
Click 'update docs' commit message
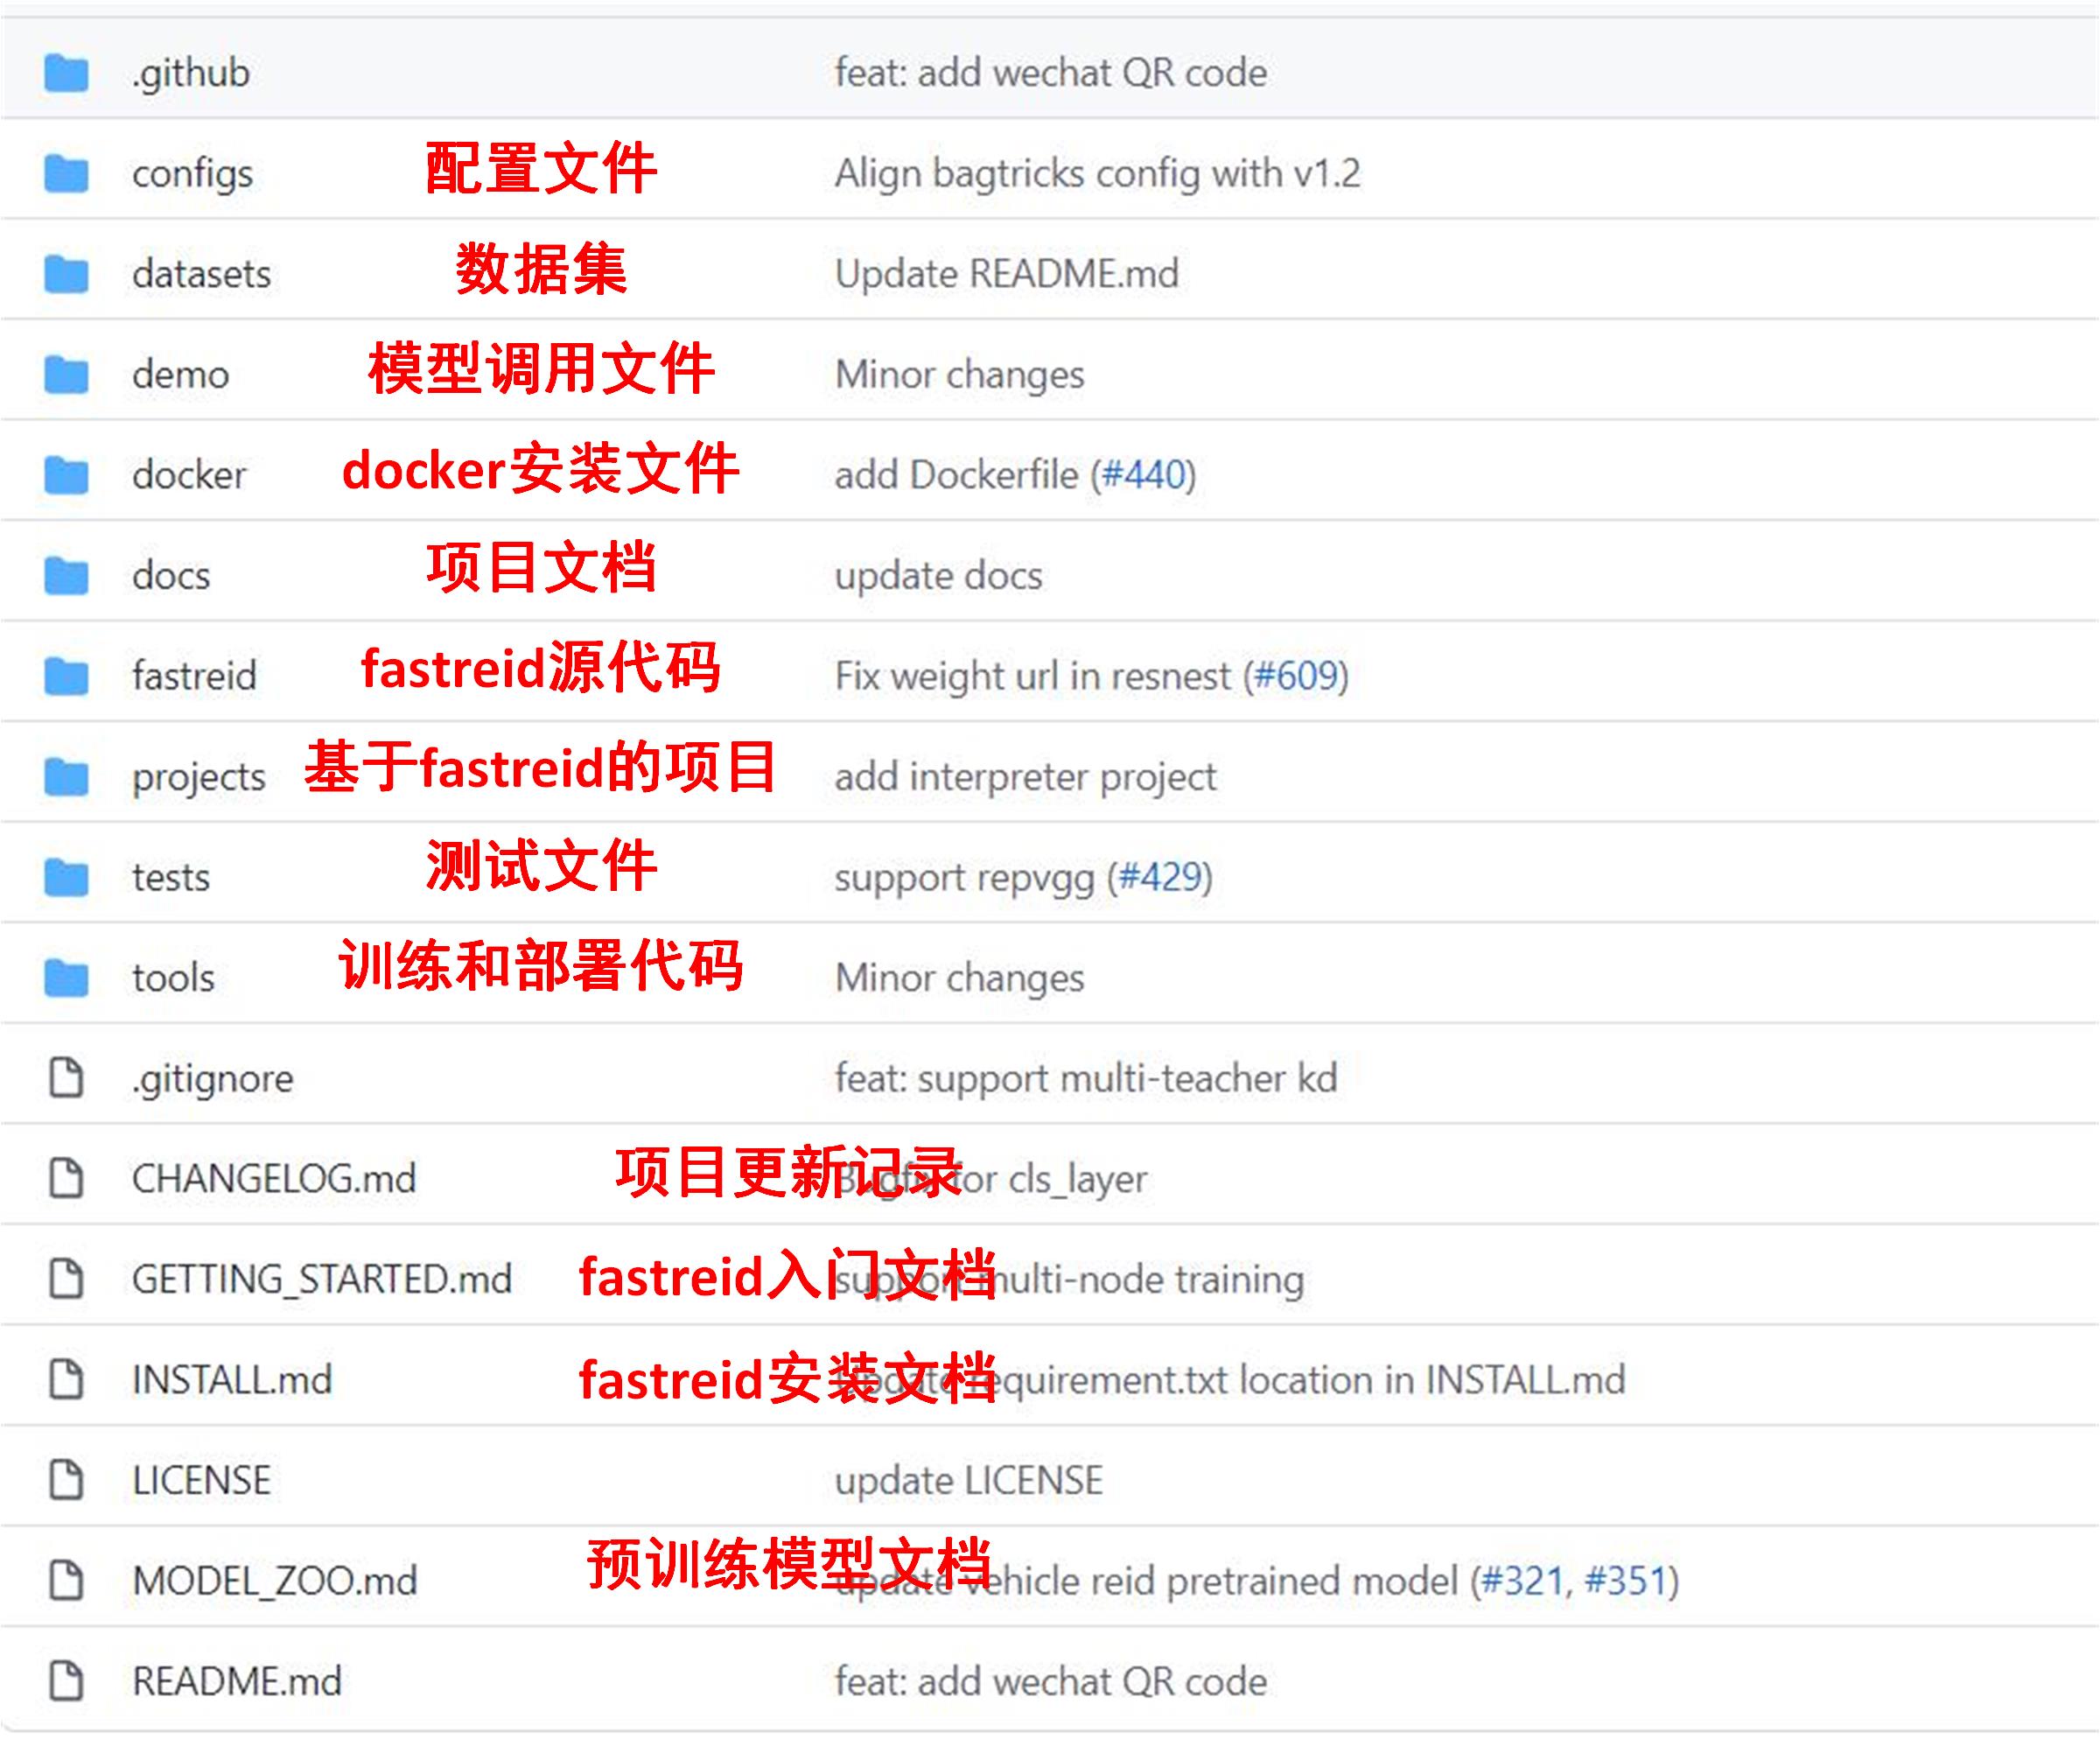pos(938,576)
